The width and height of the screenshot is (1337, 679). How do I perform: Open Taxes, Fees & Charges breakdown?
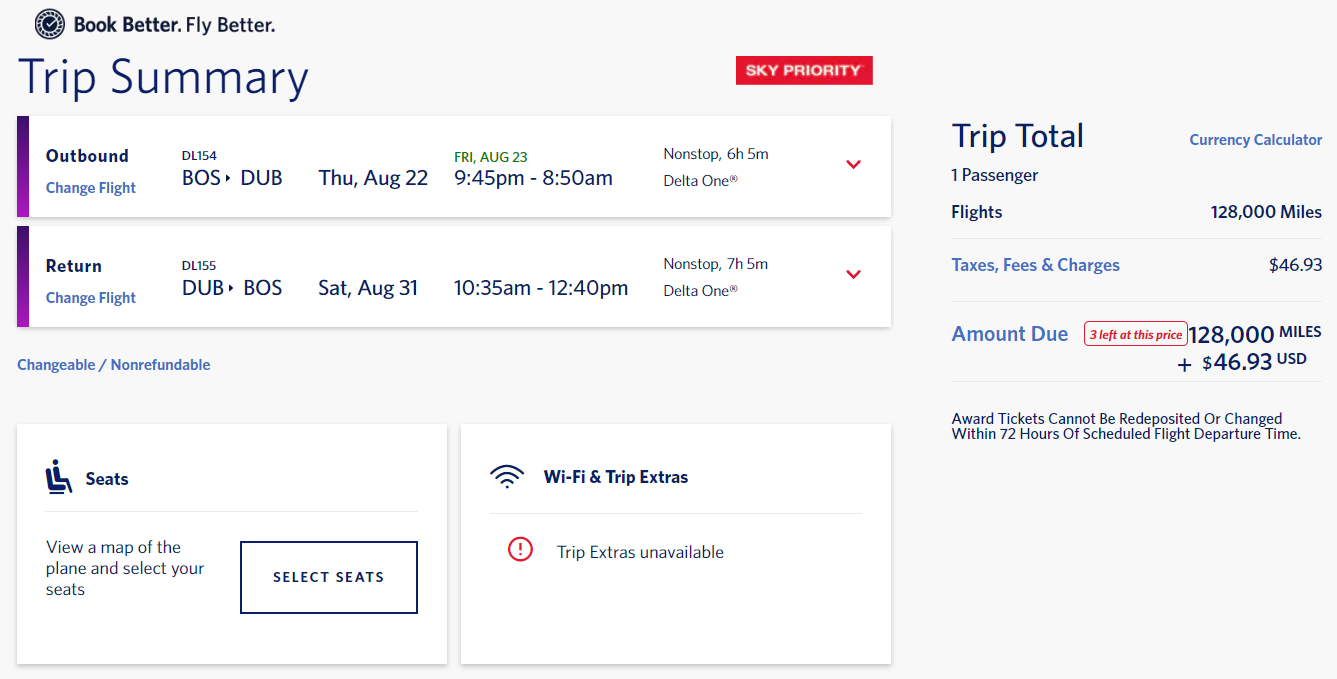pyautogui.click(x=1035, y=265)
